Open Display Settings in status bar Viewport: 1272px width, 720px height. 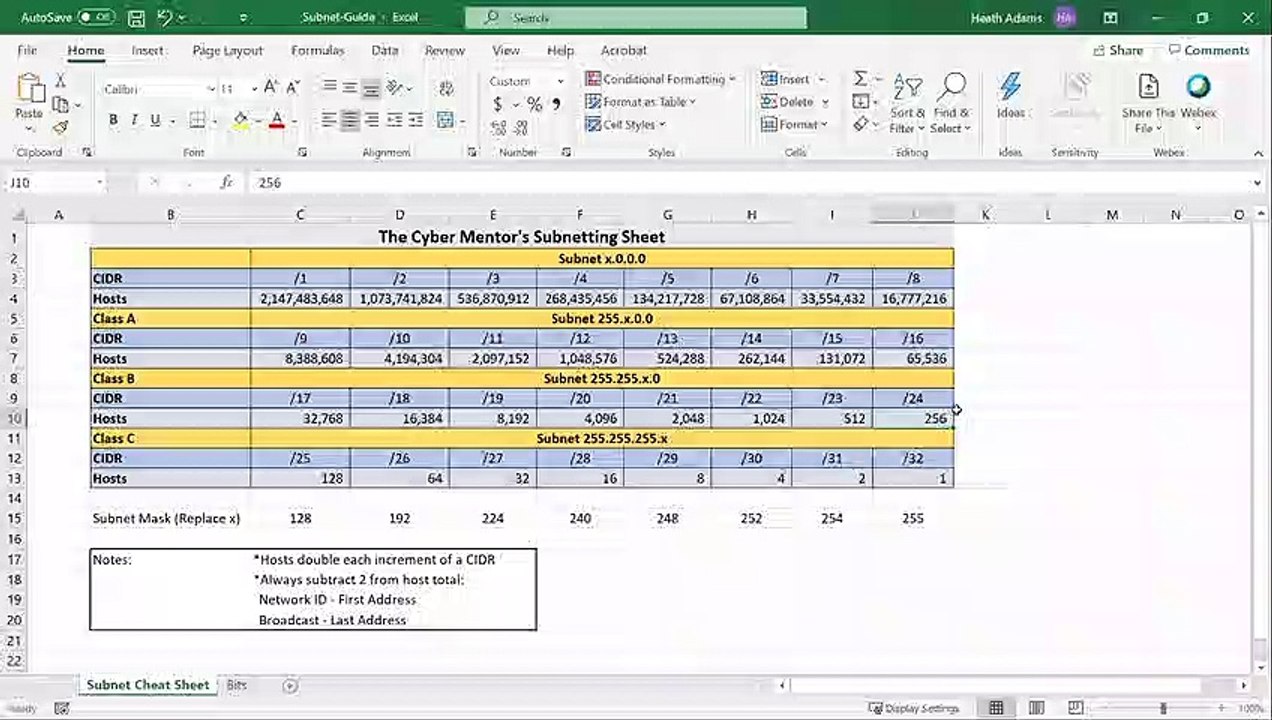[913, 708]
